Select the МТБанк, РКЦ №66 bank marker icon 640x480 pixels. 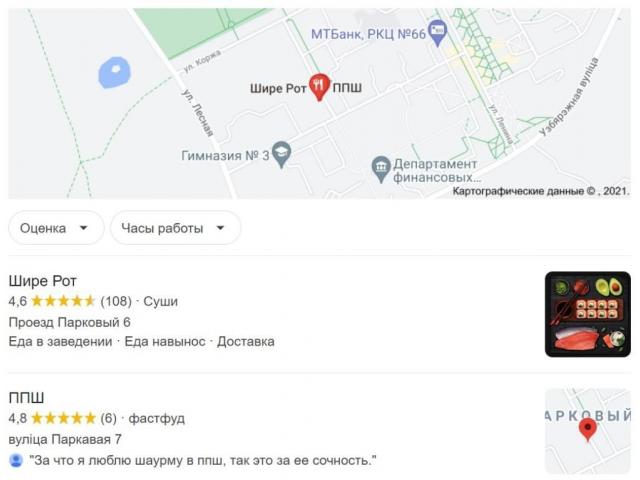tap(438, 33)
